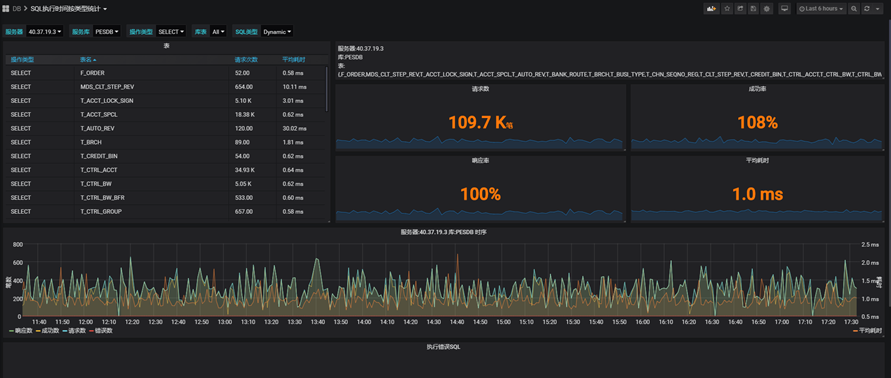
Task: Click the T_AUTO_REV table name cell
Action: tap(97, 128)
